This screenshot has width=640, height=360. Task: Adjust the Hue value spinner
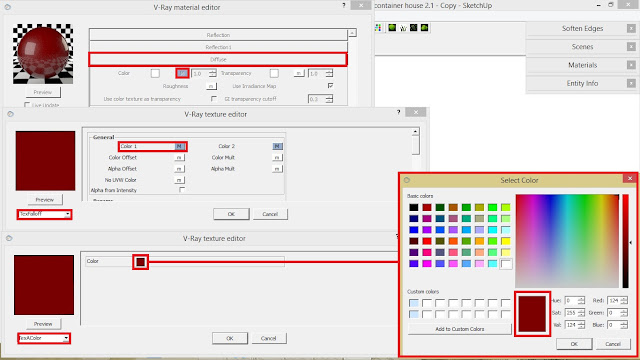point(581,301)
